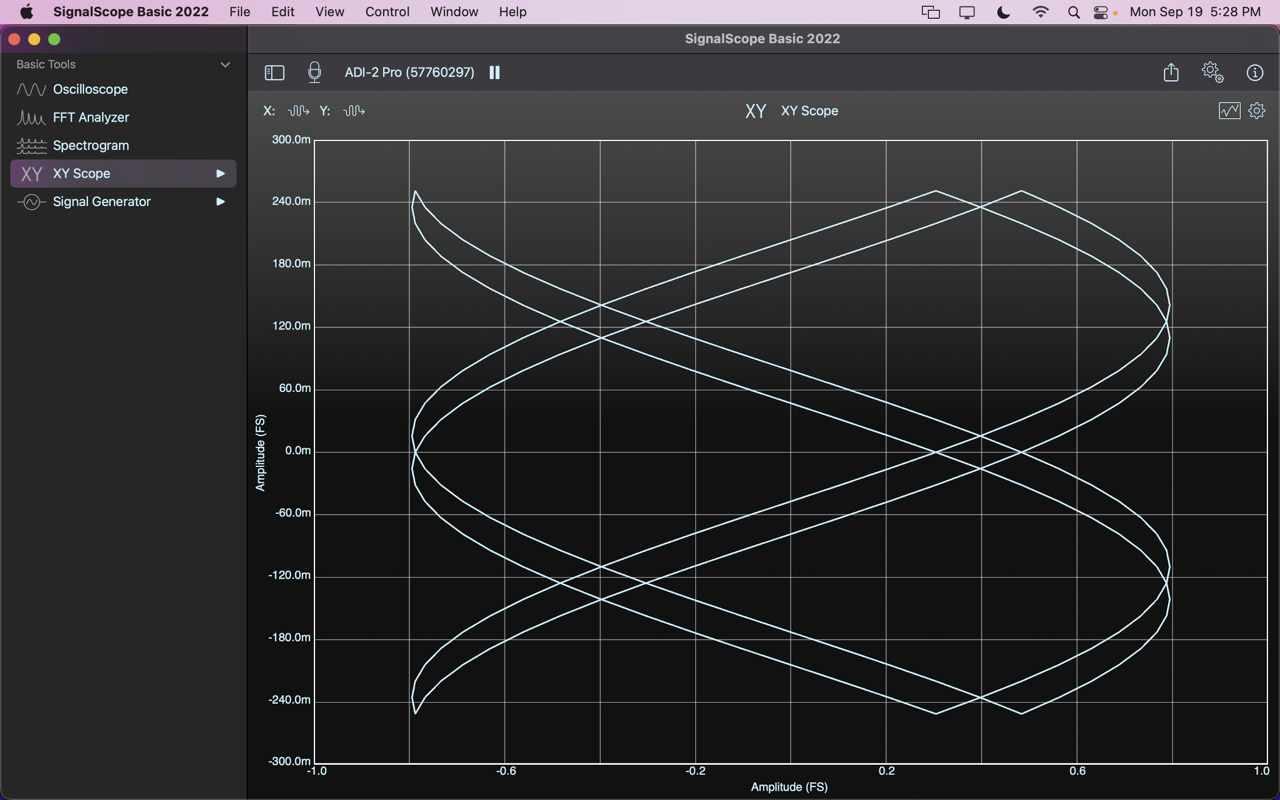
Task: Open the Control menu
Action: [x=387, y=12]
